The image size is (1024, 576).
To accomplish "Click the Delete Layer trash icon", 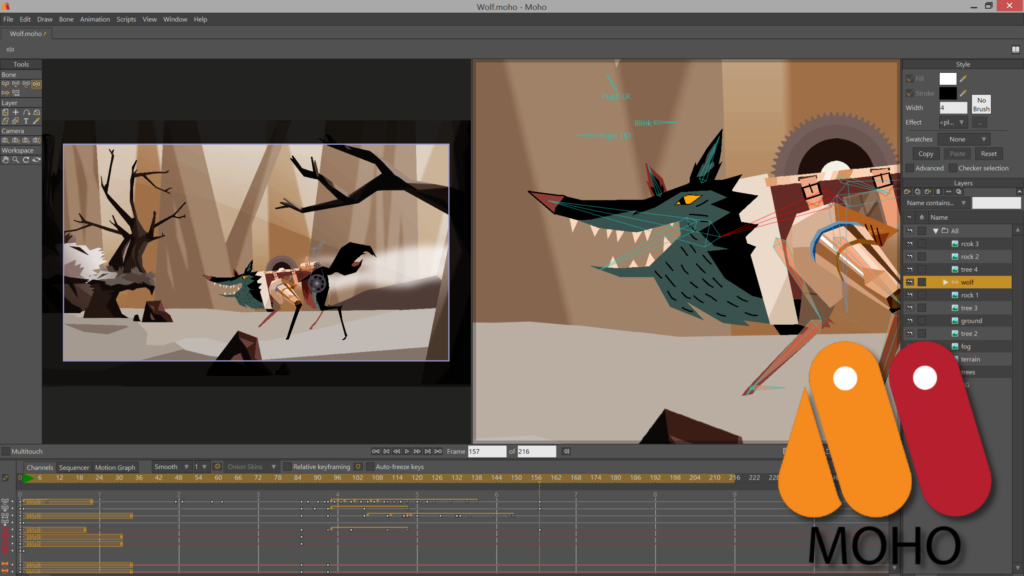I will 938,192.
